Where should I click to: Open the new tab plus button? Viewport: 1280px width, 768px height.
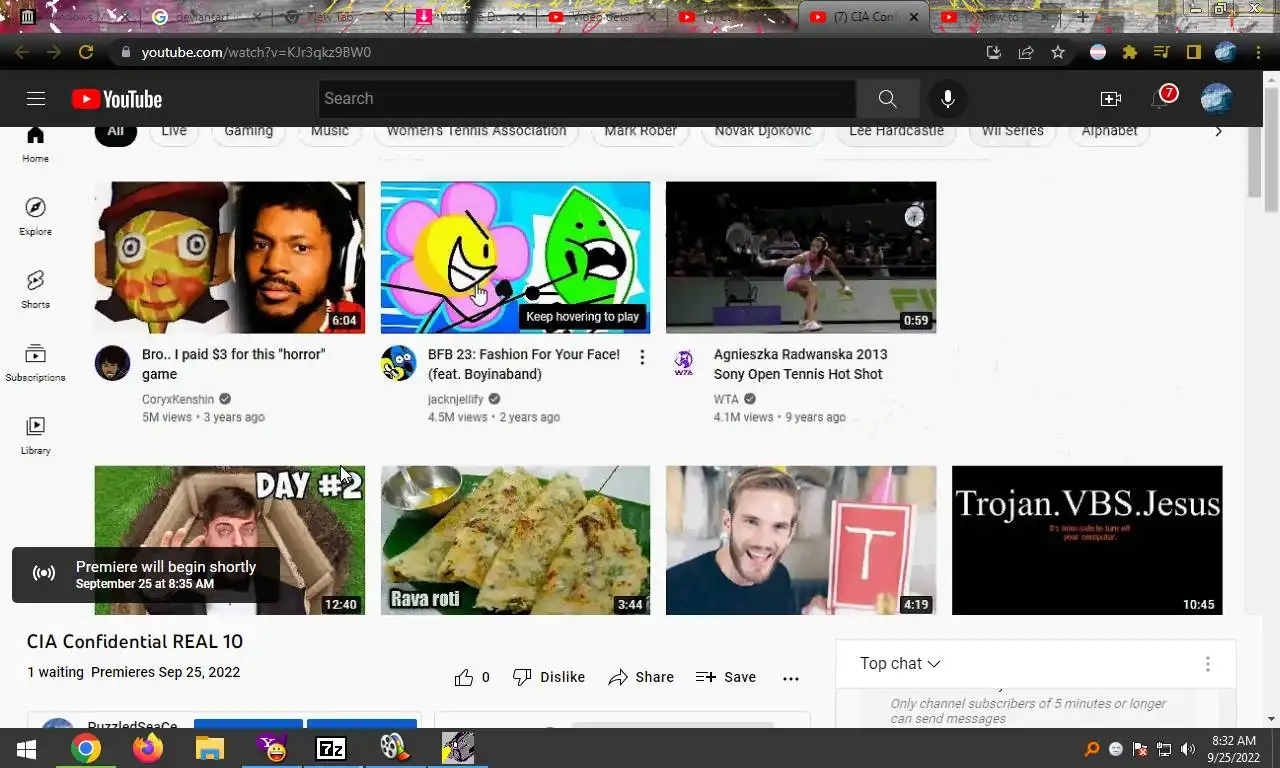(1082, 17)
